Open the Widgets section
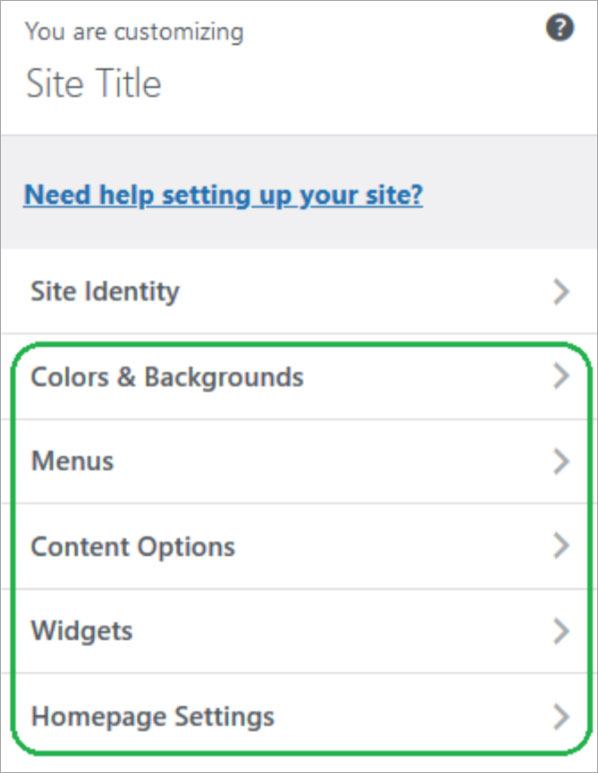Screen dimensions: 598x773 tap(299, 631)
